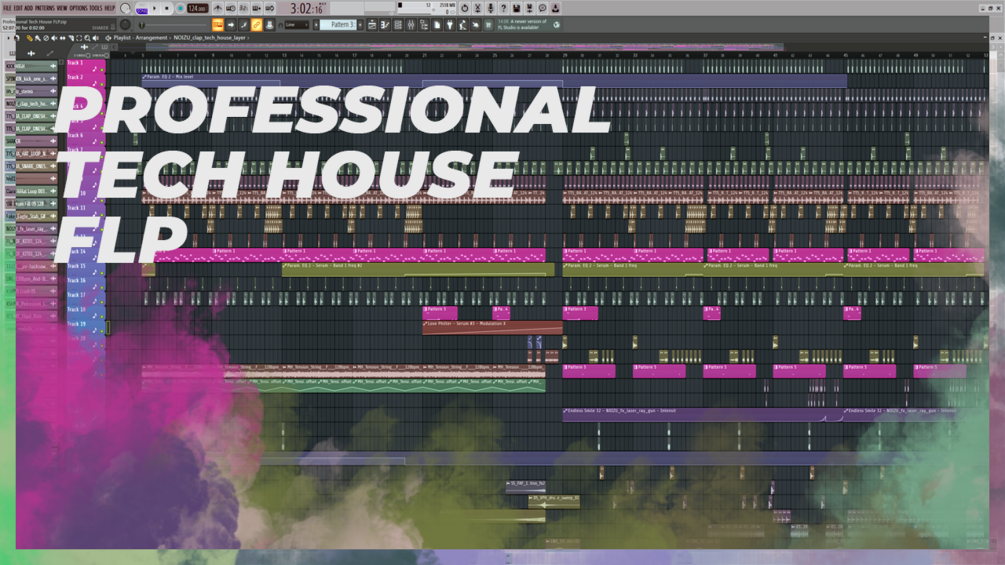This screenshot has height=565, width=1005.
Task: Toggle the countdown before recording
Action: (x=244, y=8)
